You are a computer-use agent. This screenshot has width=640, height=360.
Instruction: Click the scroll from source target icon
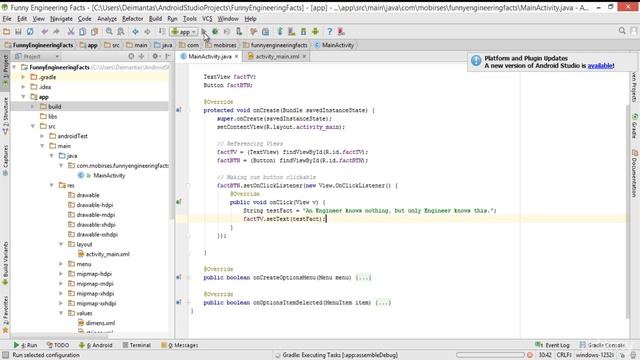131,56
